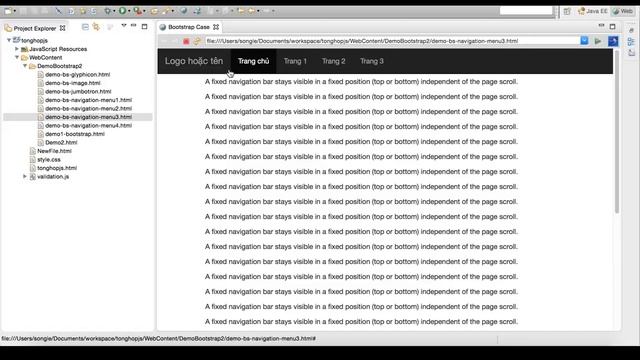Click the yellow Forward navigation arrow in main toolbar
Screen dimensions: 640x360
click(x=251, y=11)
